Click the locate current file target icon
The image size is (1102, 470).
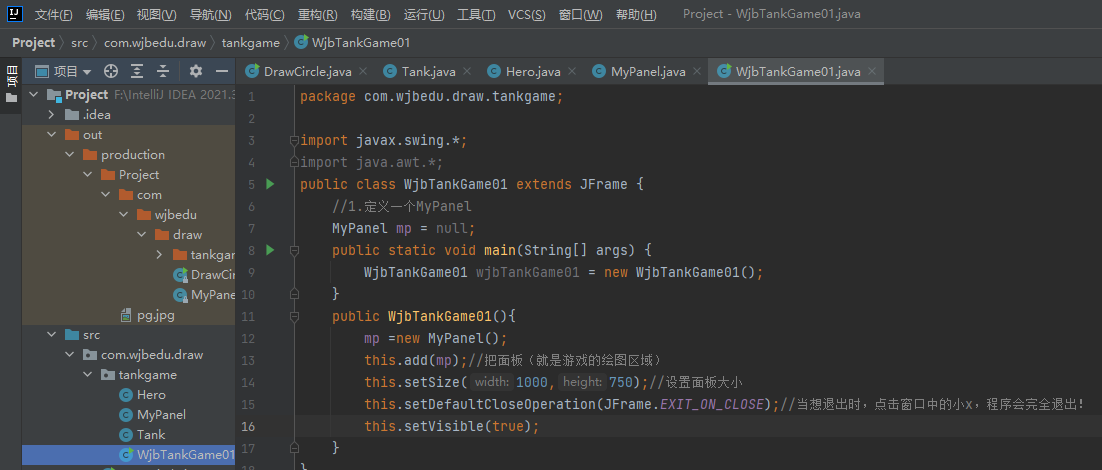coord(111,72)
